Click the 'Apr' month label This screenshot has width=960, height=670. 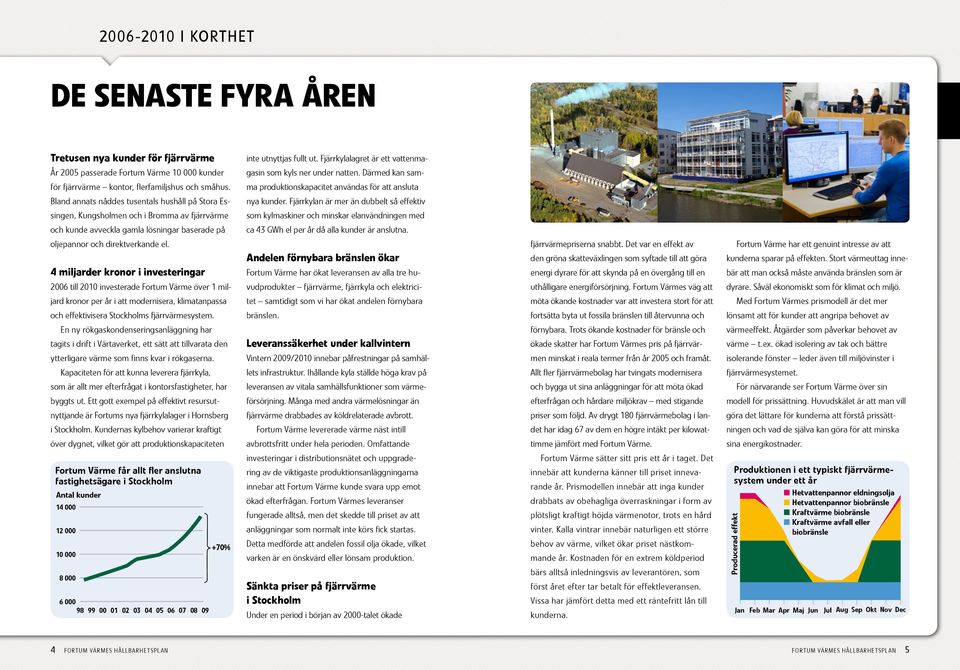point(784,610)
